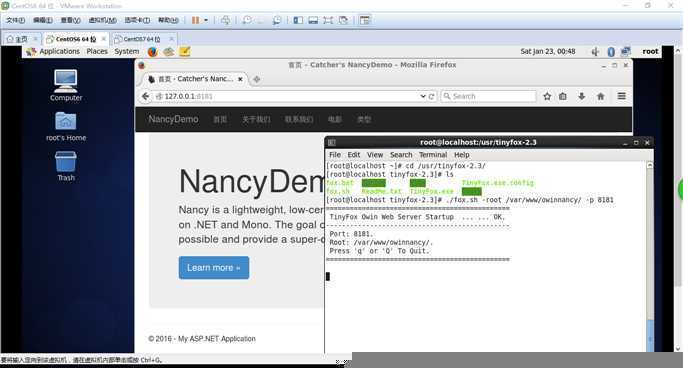Open the System menu in GNOME panel
The image size is (683, 368).
pos(127,51)
